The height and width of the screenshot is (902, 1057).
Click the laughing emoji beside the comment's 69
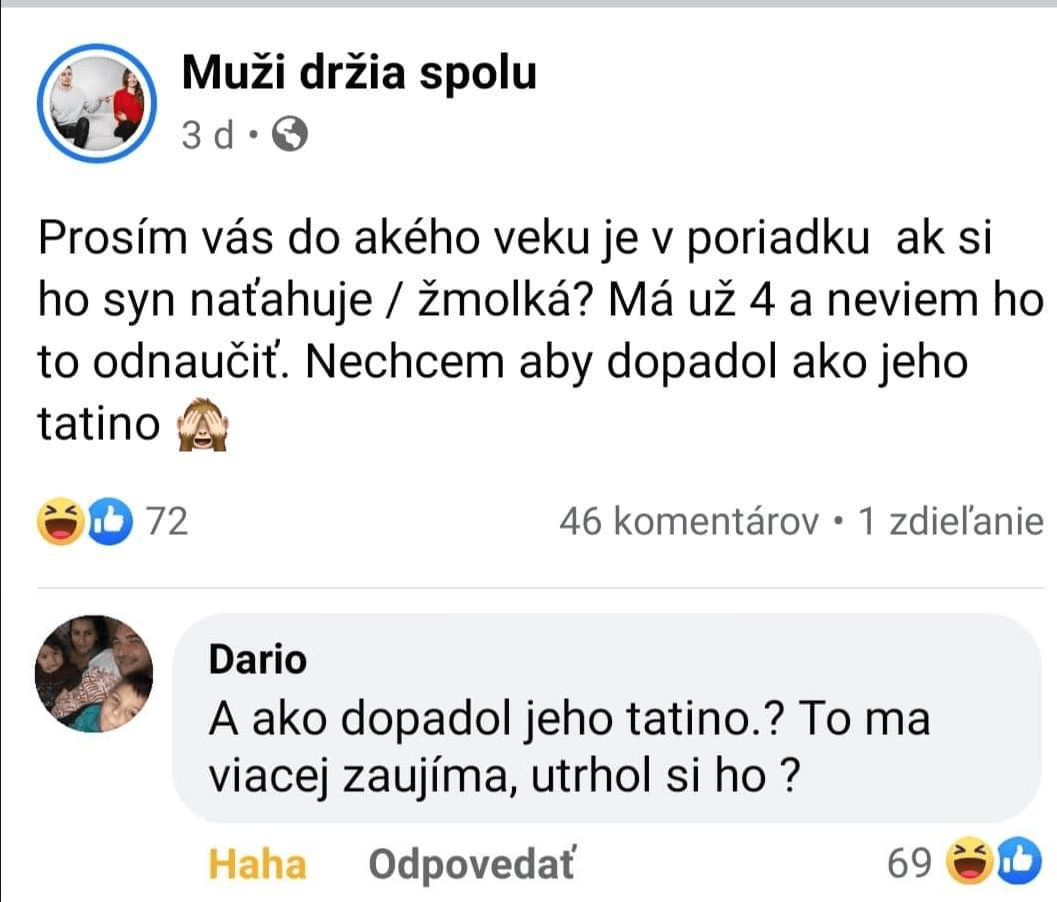(967, 861)
